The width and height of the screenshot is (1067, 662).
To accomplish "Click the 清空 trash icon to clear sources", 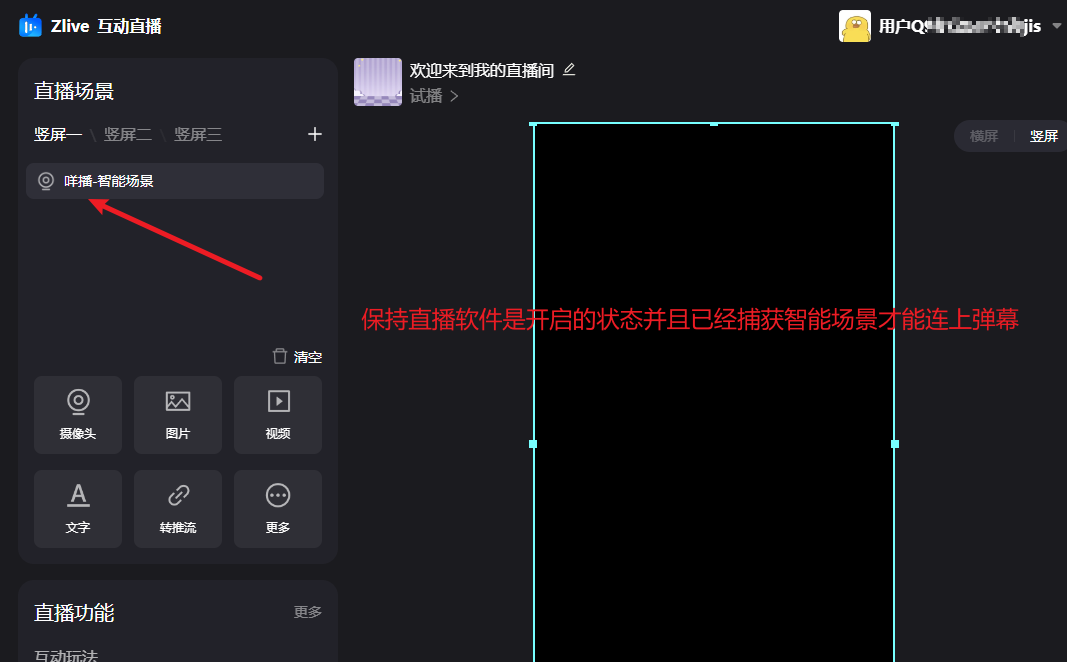I will click(x=281, y=355).
